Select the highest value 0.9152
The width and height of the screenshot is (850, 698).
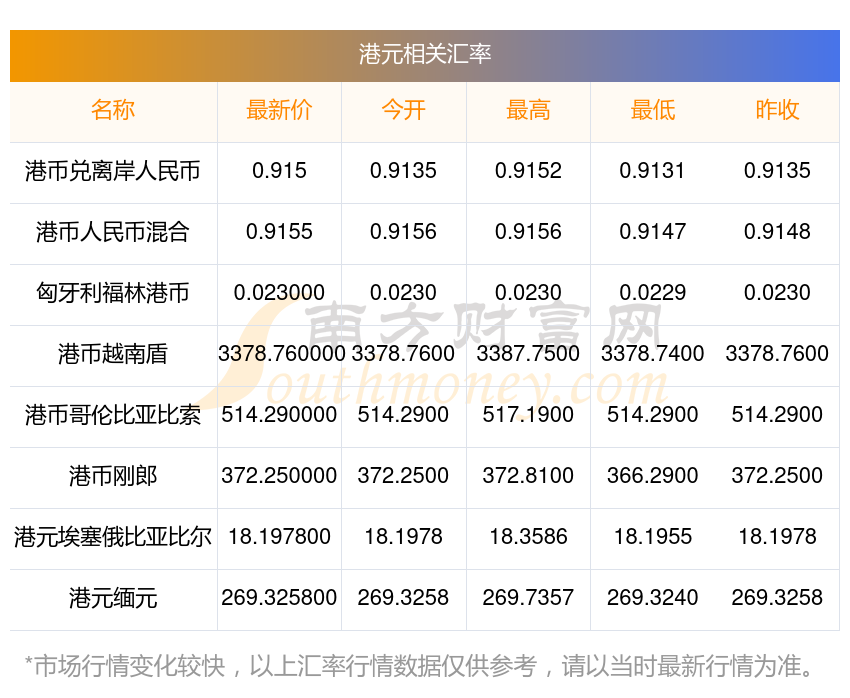pyautogui.click(x=528, y=171)
